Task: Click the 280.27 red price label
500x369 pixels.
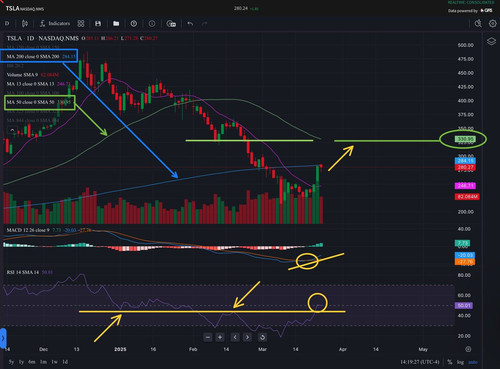Action: (x=465, y=167)
